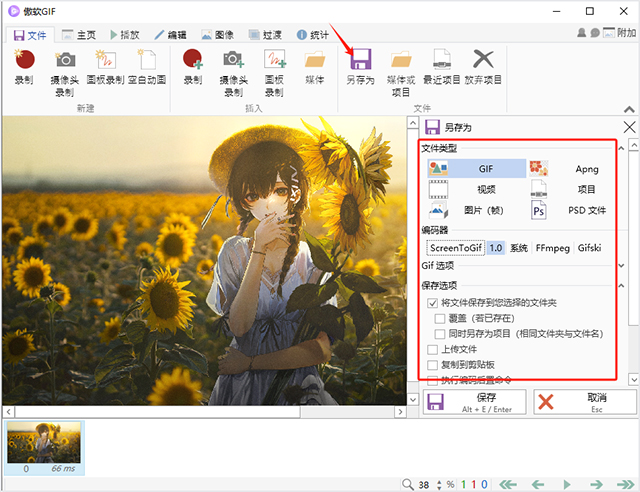
Task: Enable the 覆盖 (若已存在) checkbox
Action: point(440,318)
